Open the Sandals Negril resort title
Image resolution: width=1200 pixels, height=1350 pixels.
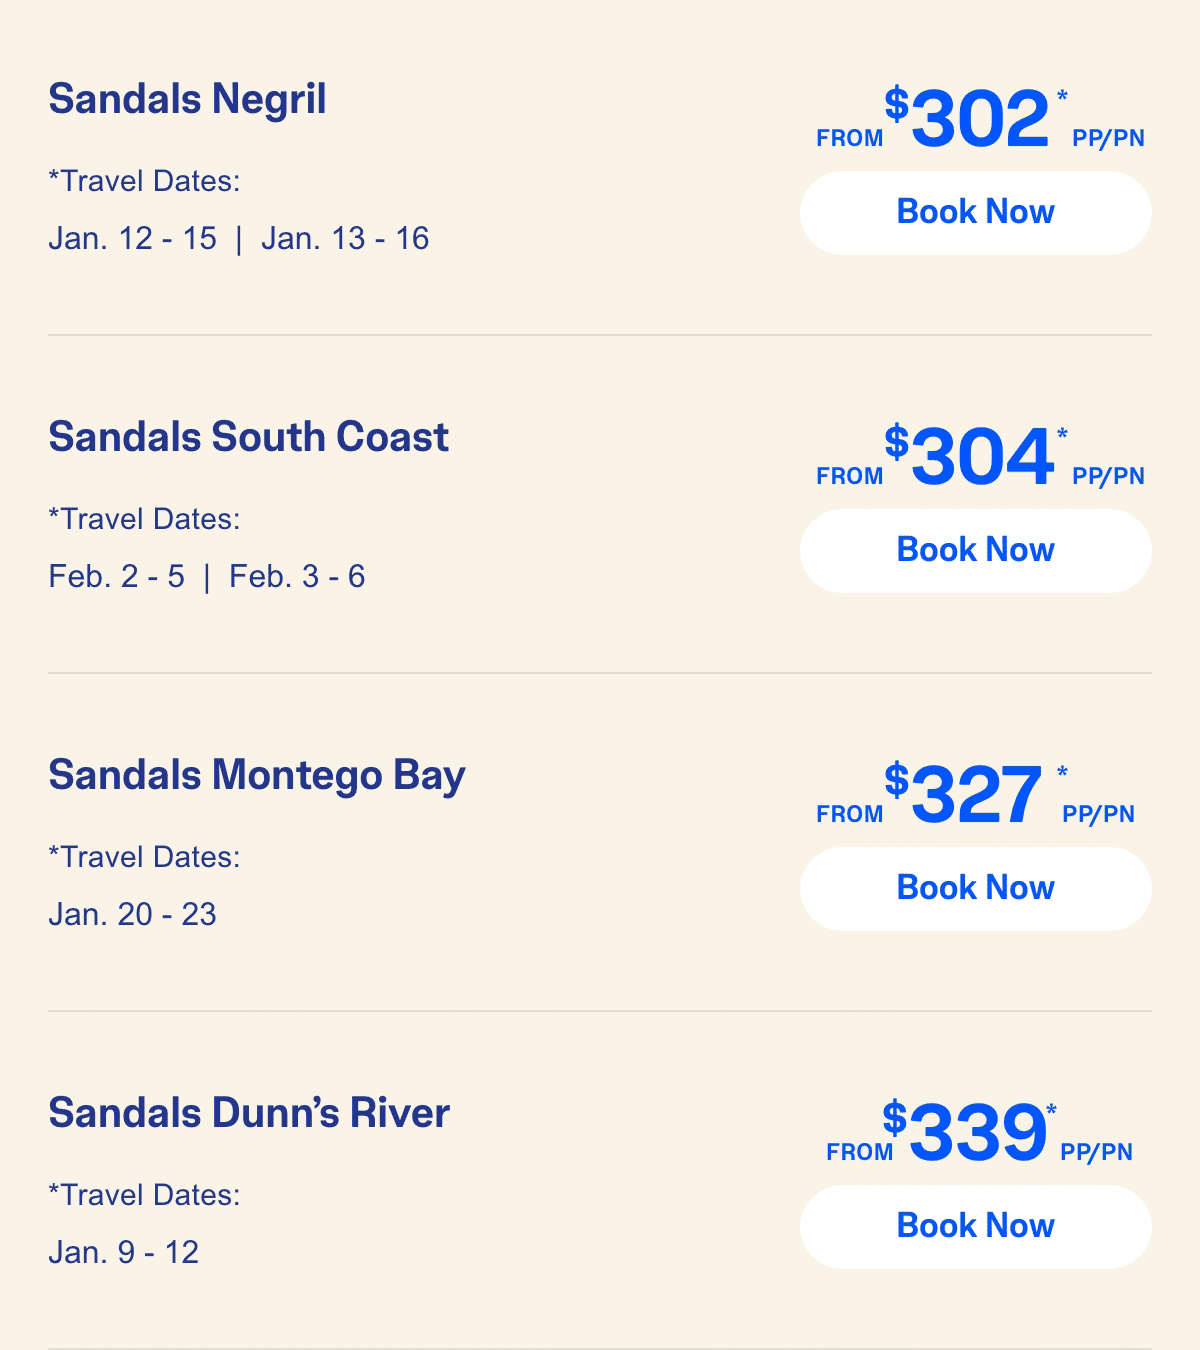[187, 99]
